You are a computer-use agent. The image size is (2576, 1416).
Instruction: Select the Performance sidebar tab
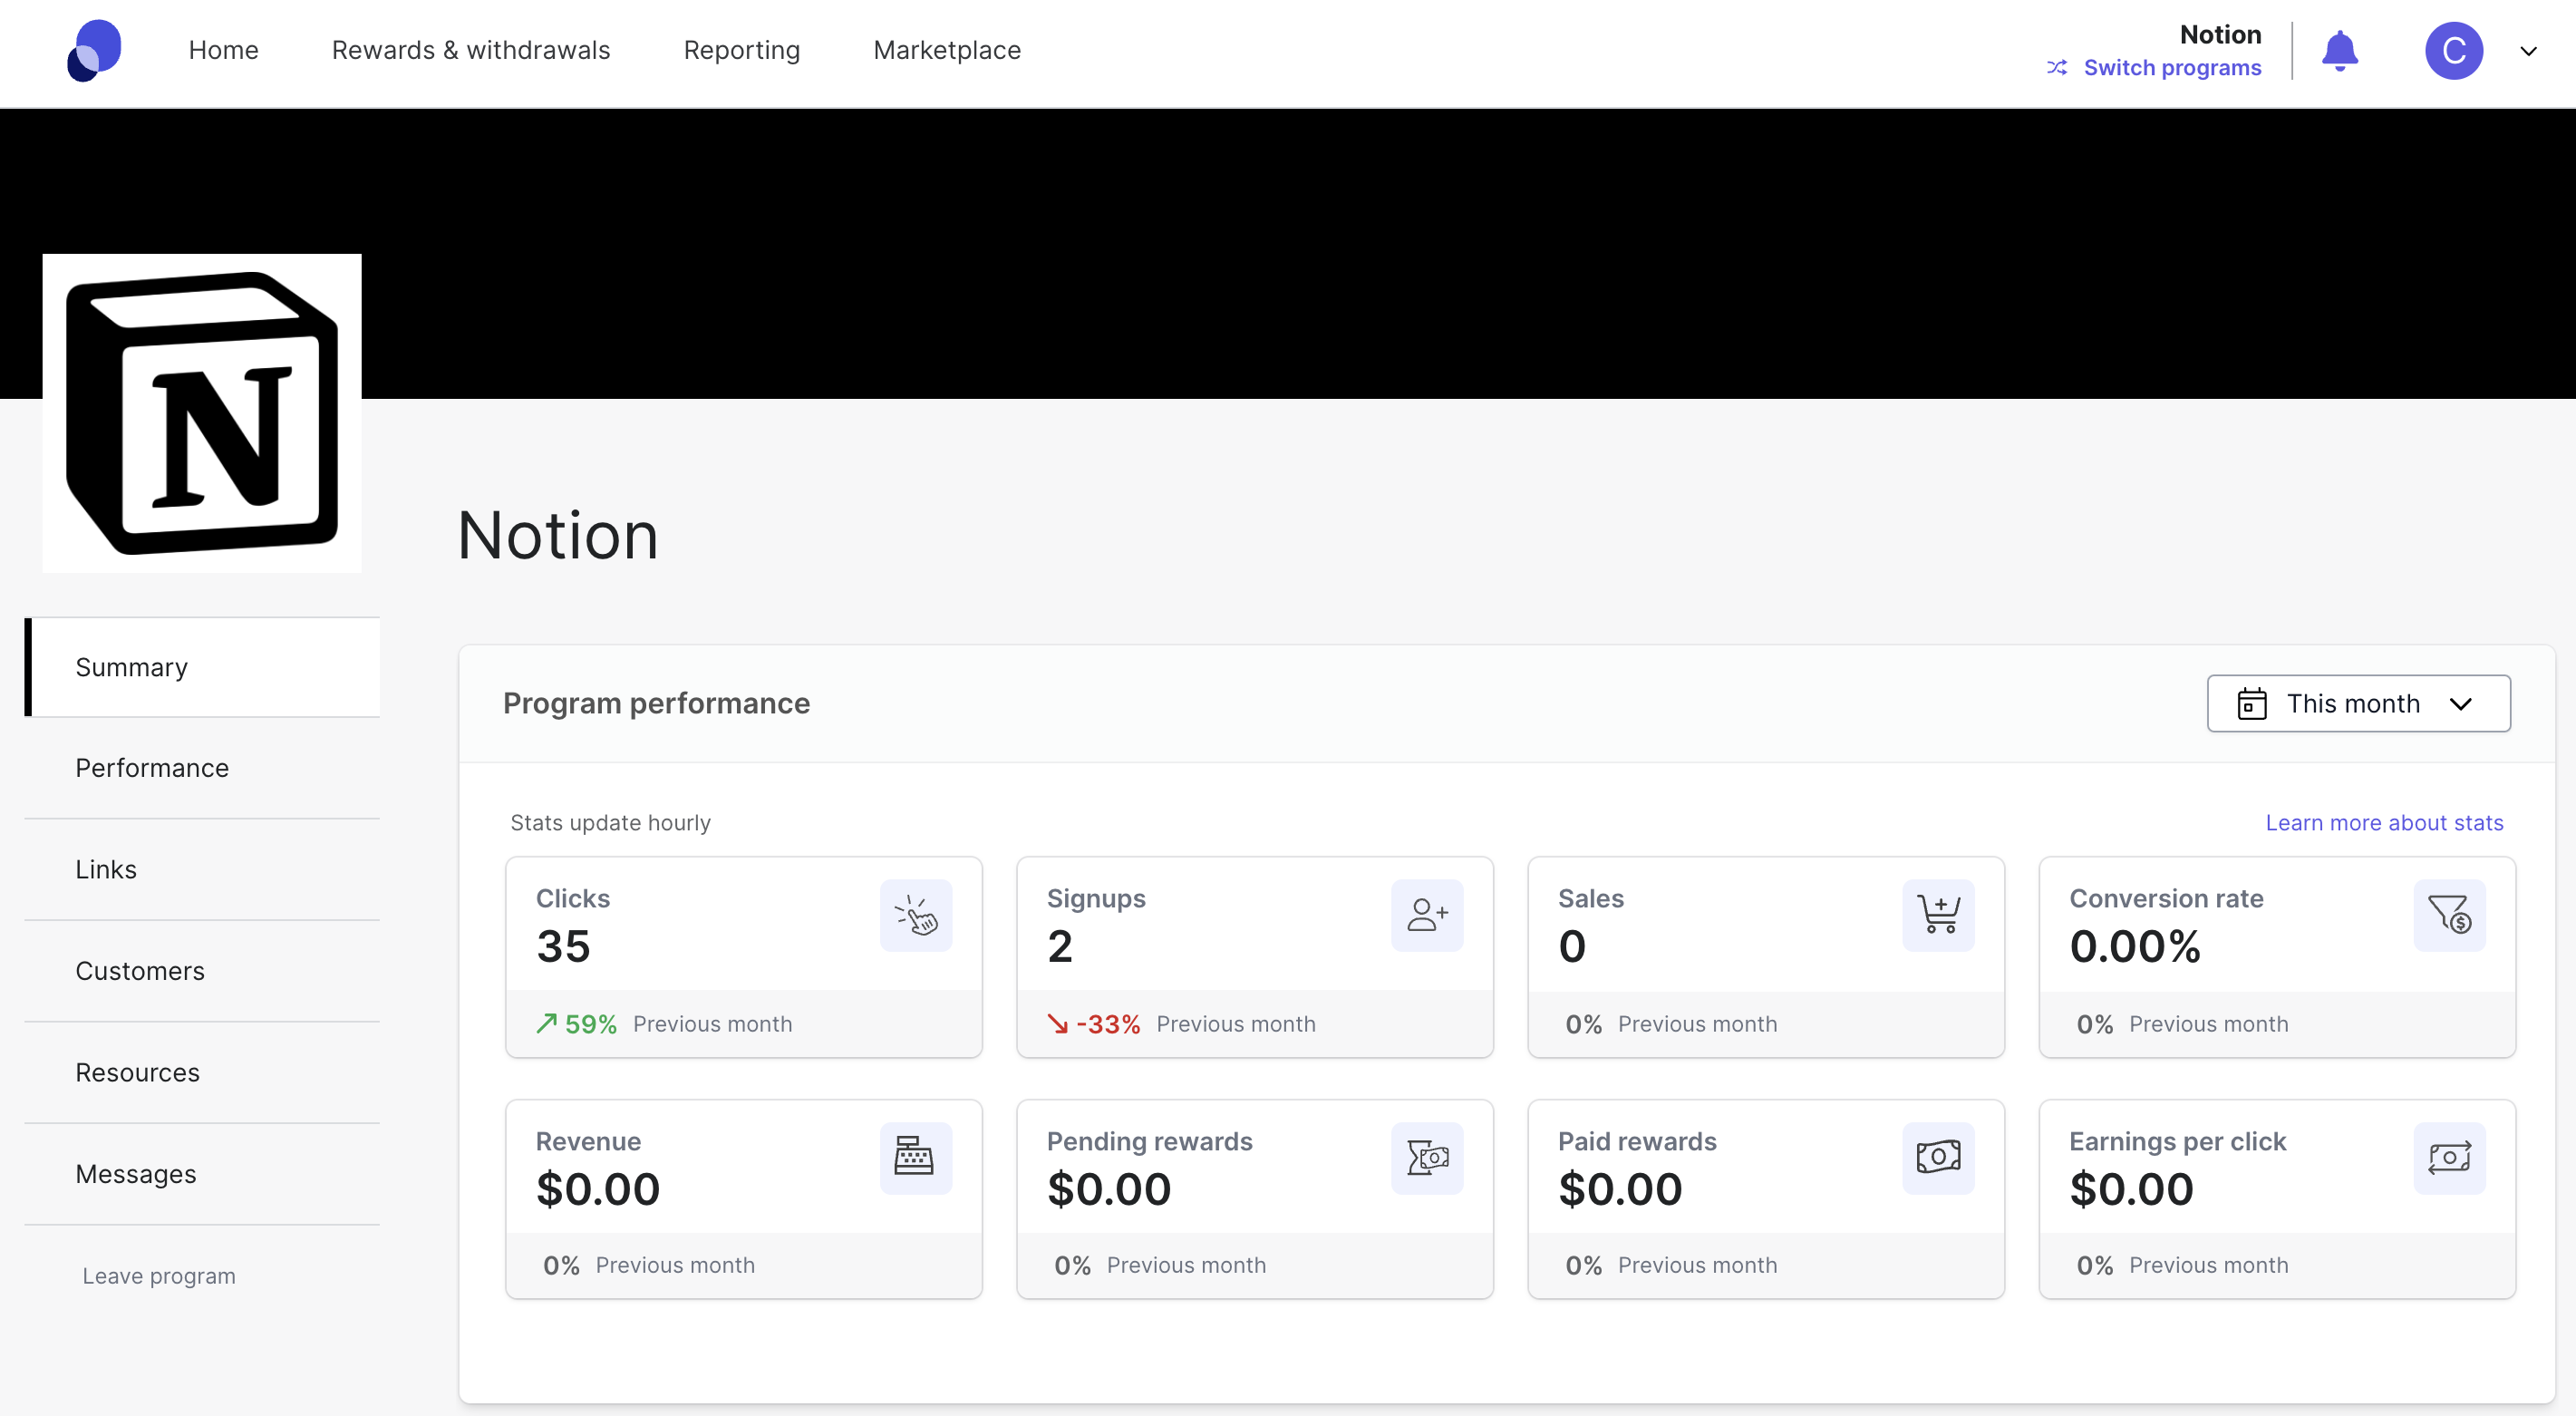click(203, 768)
